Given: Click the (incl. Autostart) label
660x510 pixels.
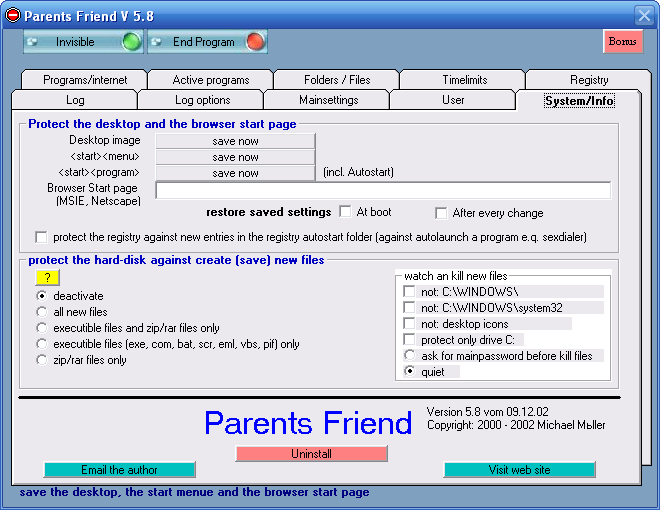Looking at the screenshot, I should pos(358,172).
